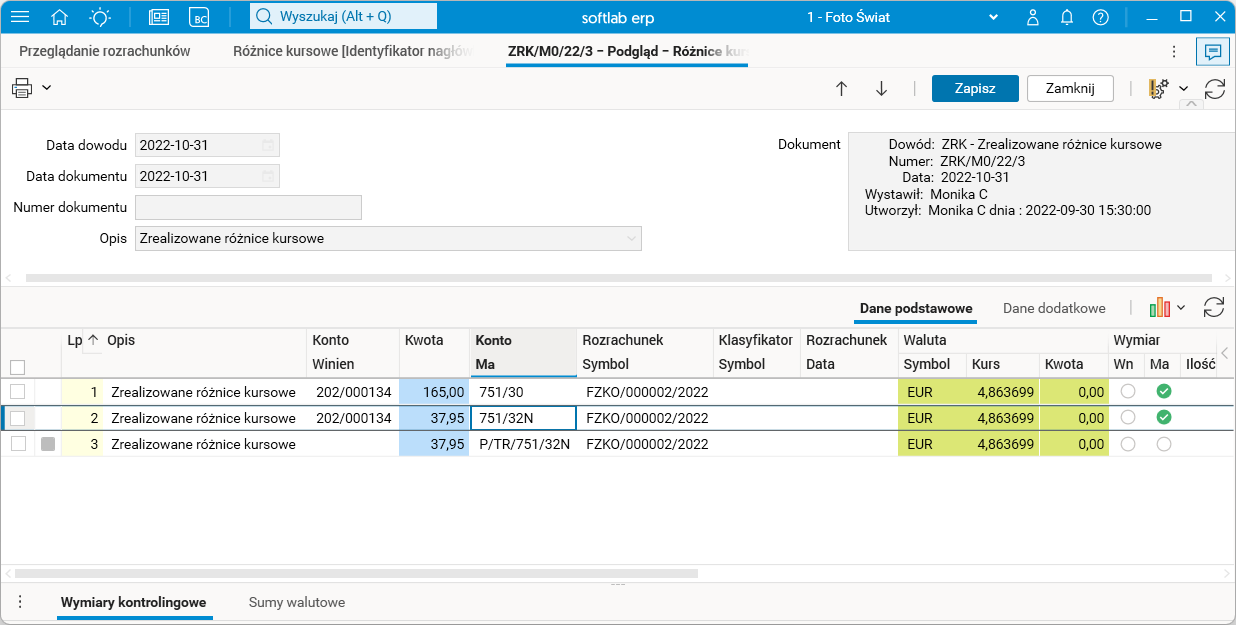Viewport: 1236px width, 625px height.
Task: Move to next record with down arrow
Action: coord(881,88)
